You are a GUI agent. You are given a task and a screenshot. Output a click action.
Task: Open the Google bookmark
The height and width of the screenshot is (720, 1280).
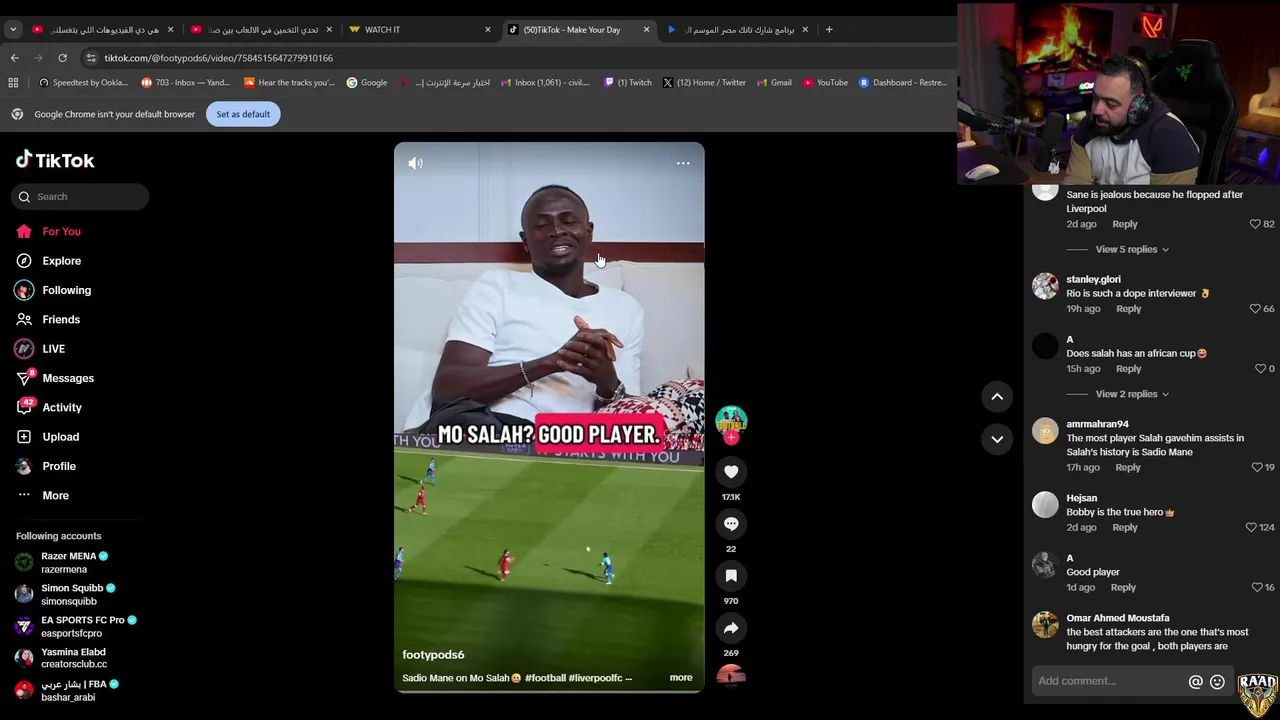coord(367,83)
